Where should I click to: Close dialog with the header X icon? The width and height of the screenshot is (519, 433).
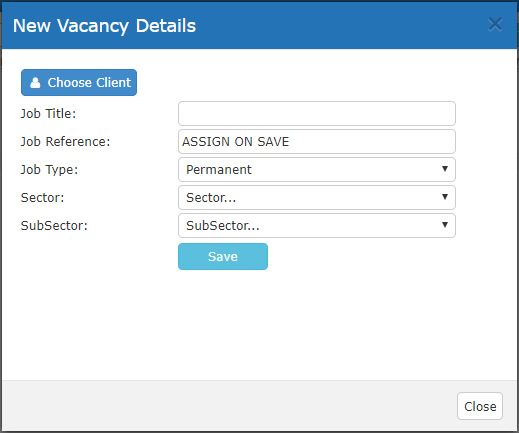pos(495,25)
